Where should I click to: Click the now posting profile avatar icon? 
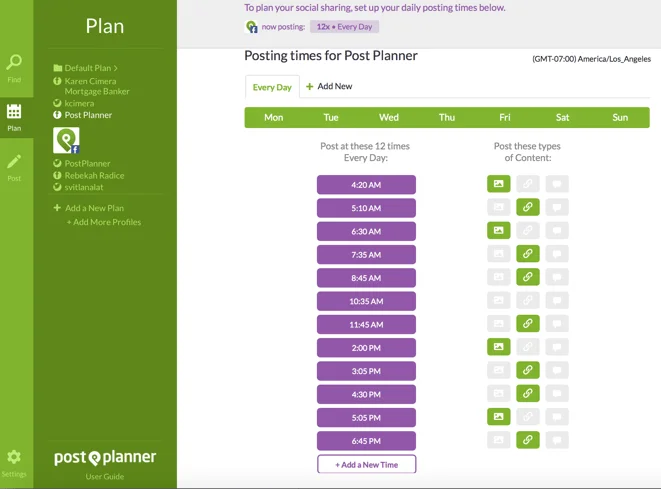(x=251, y=27)
